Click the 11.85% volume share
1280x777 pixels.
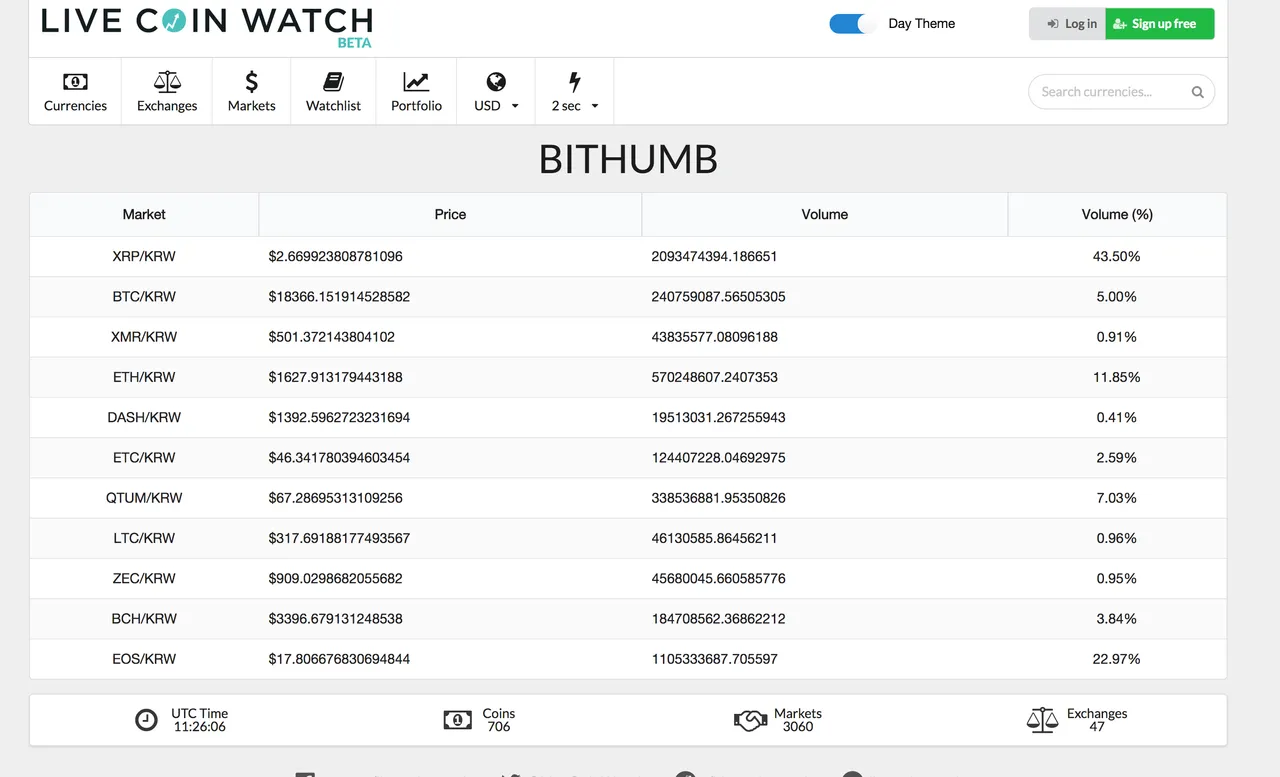pos(1116,377)
